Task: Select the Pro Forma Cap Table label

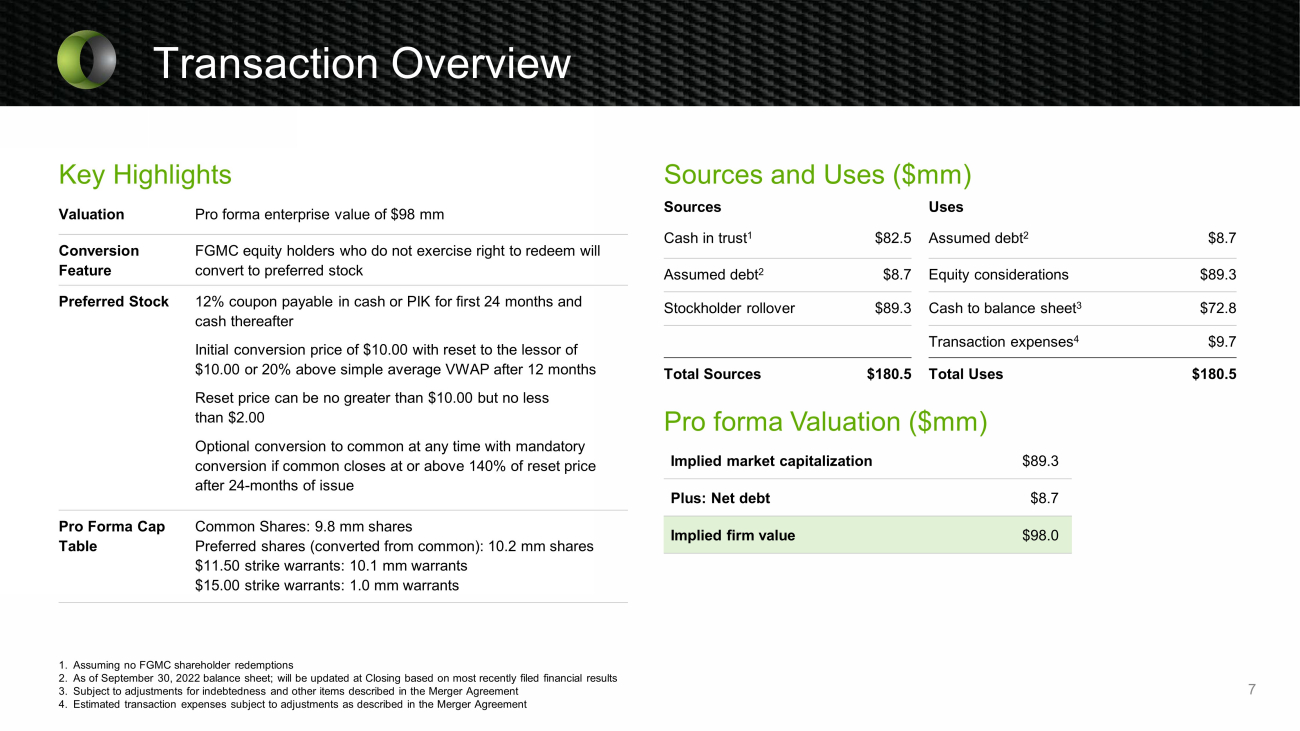Action: coord(112,536)
